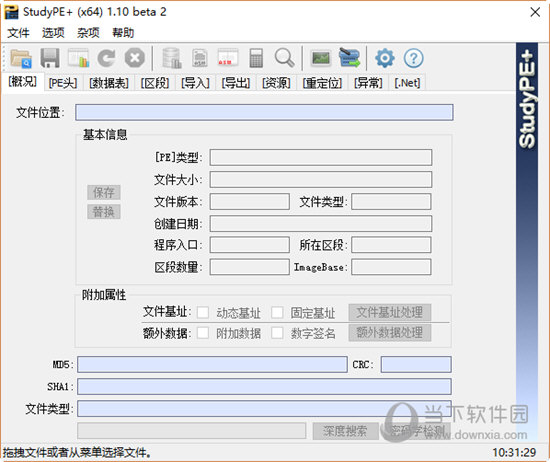The image size is (550, 462).
Task: Switch to the [导入] tab
Action: click(195, 83)
